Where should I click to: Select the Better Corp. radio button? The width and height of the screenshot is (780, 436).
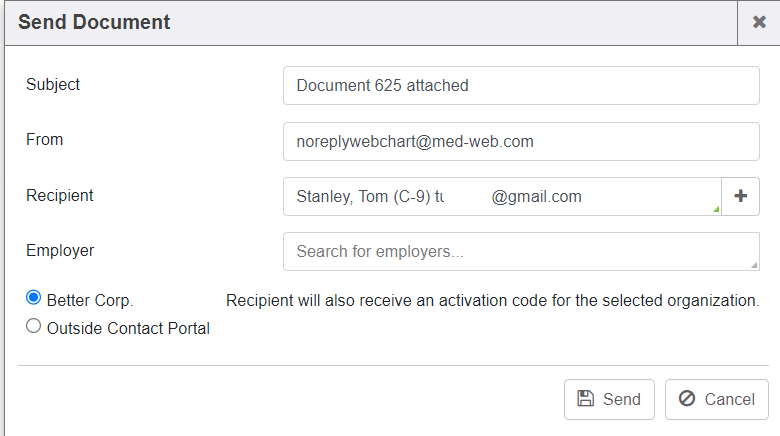click(33, 298)
